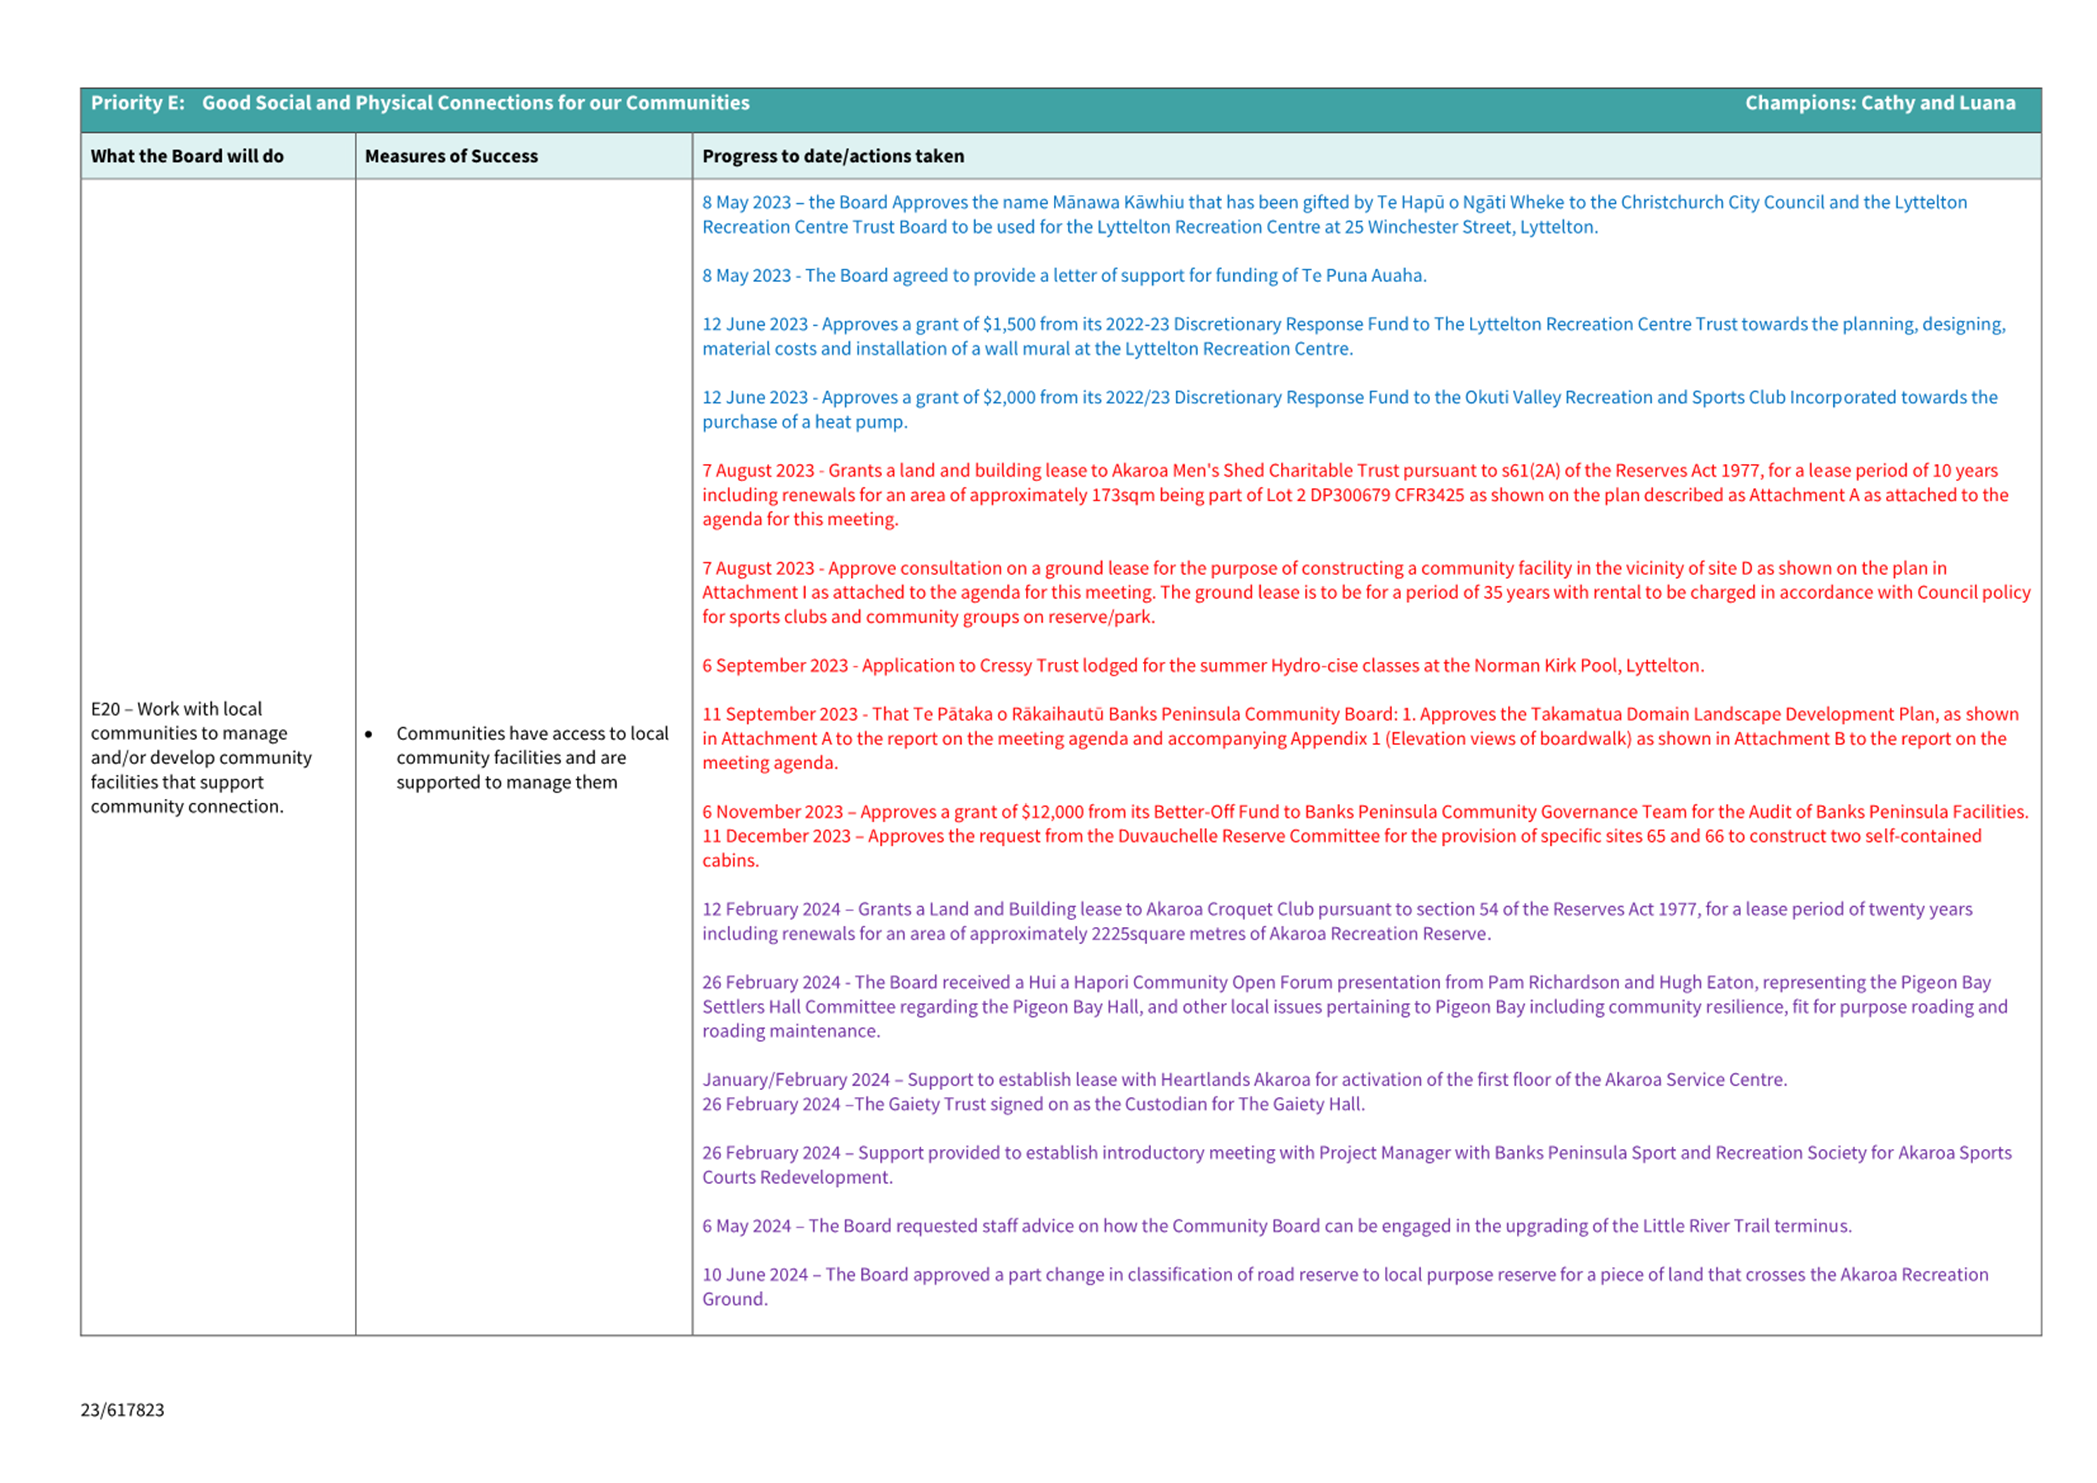Click the Te Puna Auaha letter of support entry
2097x1483 pixels.
[1063, 275]
